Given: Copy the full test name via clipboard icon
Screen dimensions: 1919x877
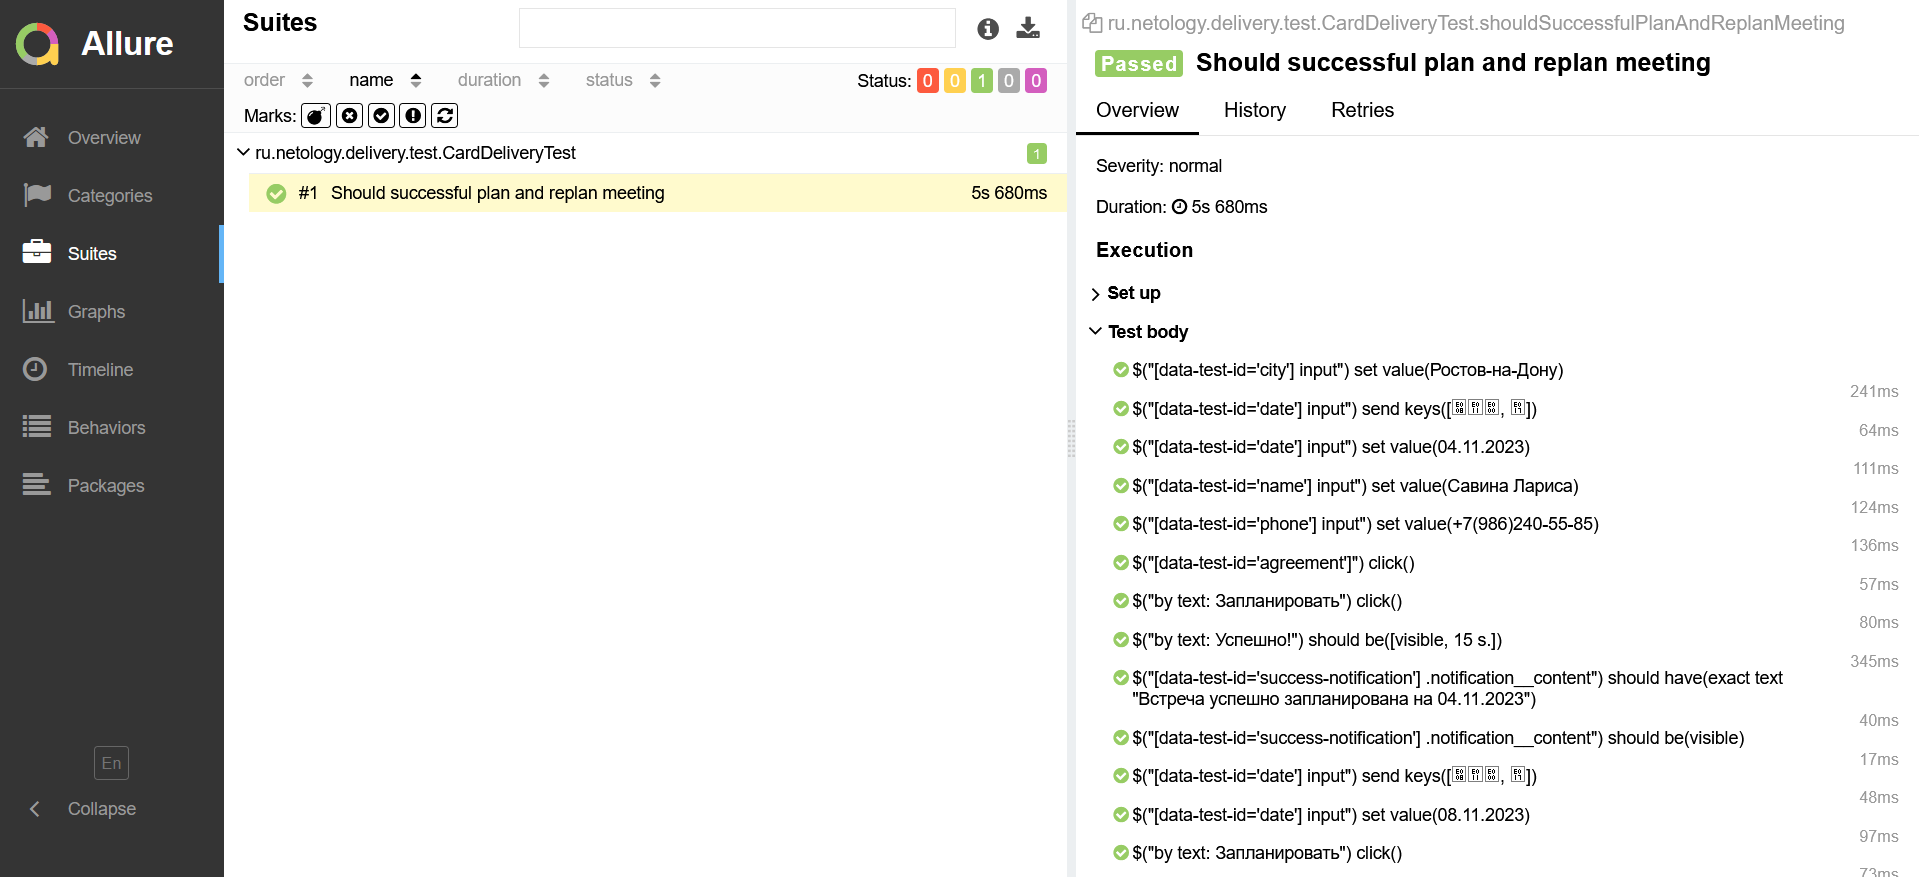Looking at the screenshot, I should pyautogui.click(x=1092, y=23).
